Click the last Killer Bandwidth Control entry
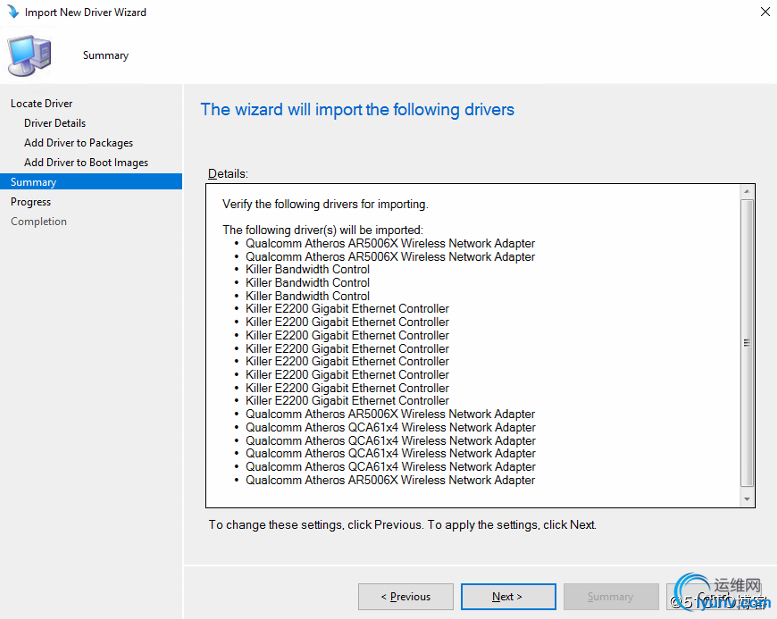This screenshot has height=619, width=777. click(x=307, y=296)
